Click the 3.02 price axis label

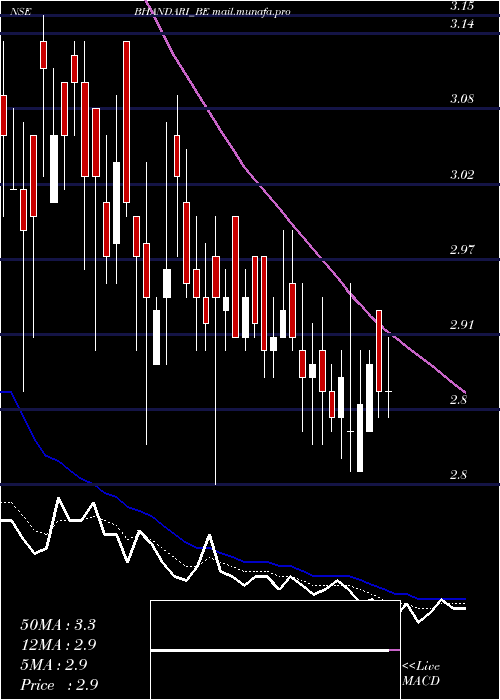tap(462, 174)
